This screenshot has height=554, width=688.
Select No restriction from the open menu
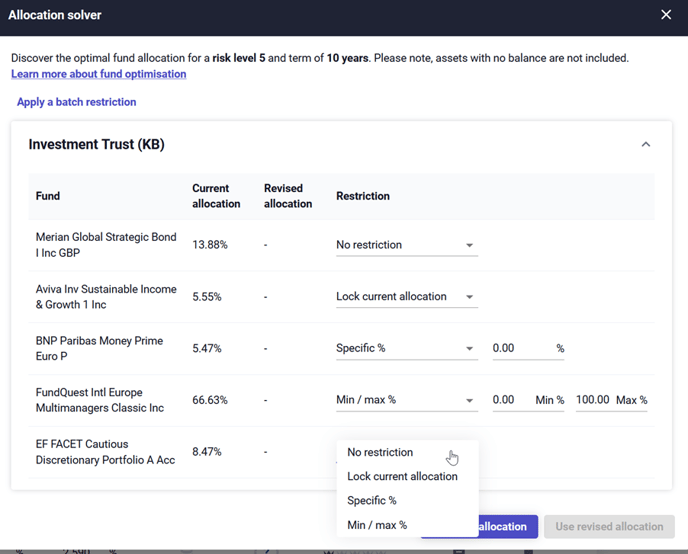click(x=380, y=453)
